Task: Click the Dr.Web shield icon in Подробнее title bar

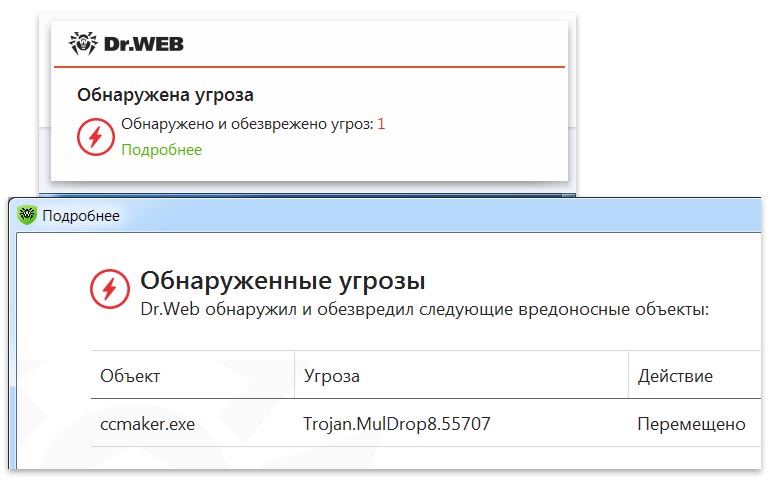Action: (27, 215)
